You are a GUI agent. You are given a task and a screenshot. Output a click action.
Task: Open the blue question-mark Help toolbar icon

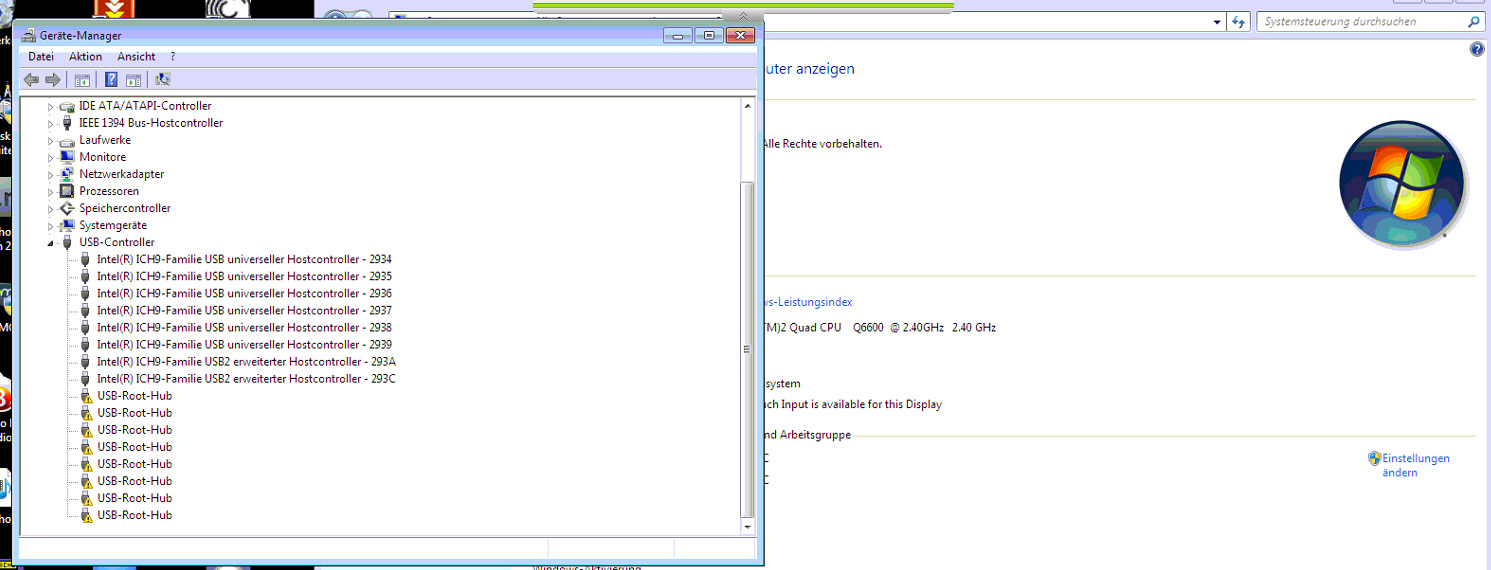point(111,79)
